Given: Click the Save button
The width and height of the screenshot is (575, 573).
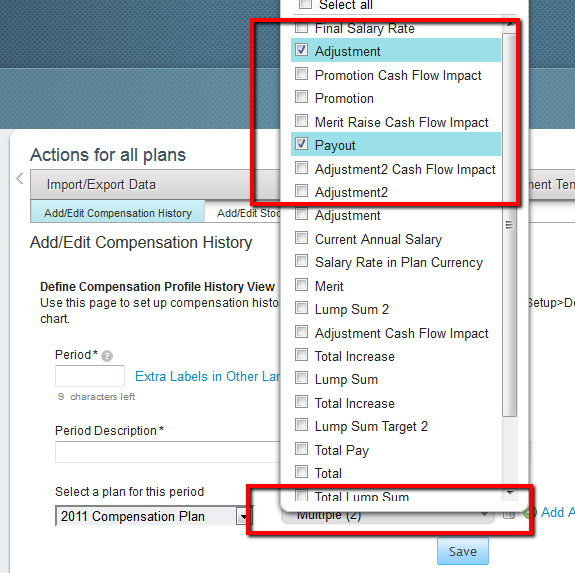Looking at the screenshot, I should [463, 551].
